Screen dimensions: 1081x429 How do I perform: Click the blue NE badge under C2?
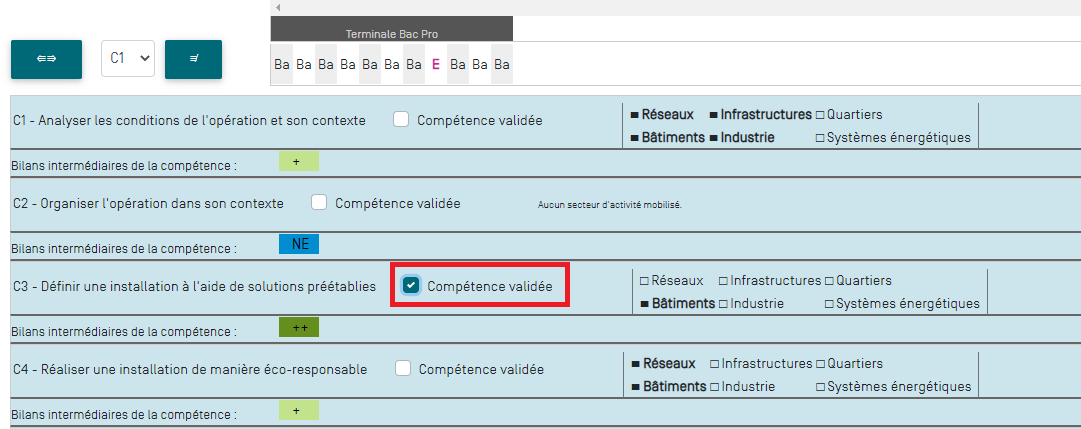pyautogui.click(x=299, y=245)
